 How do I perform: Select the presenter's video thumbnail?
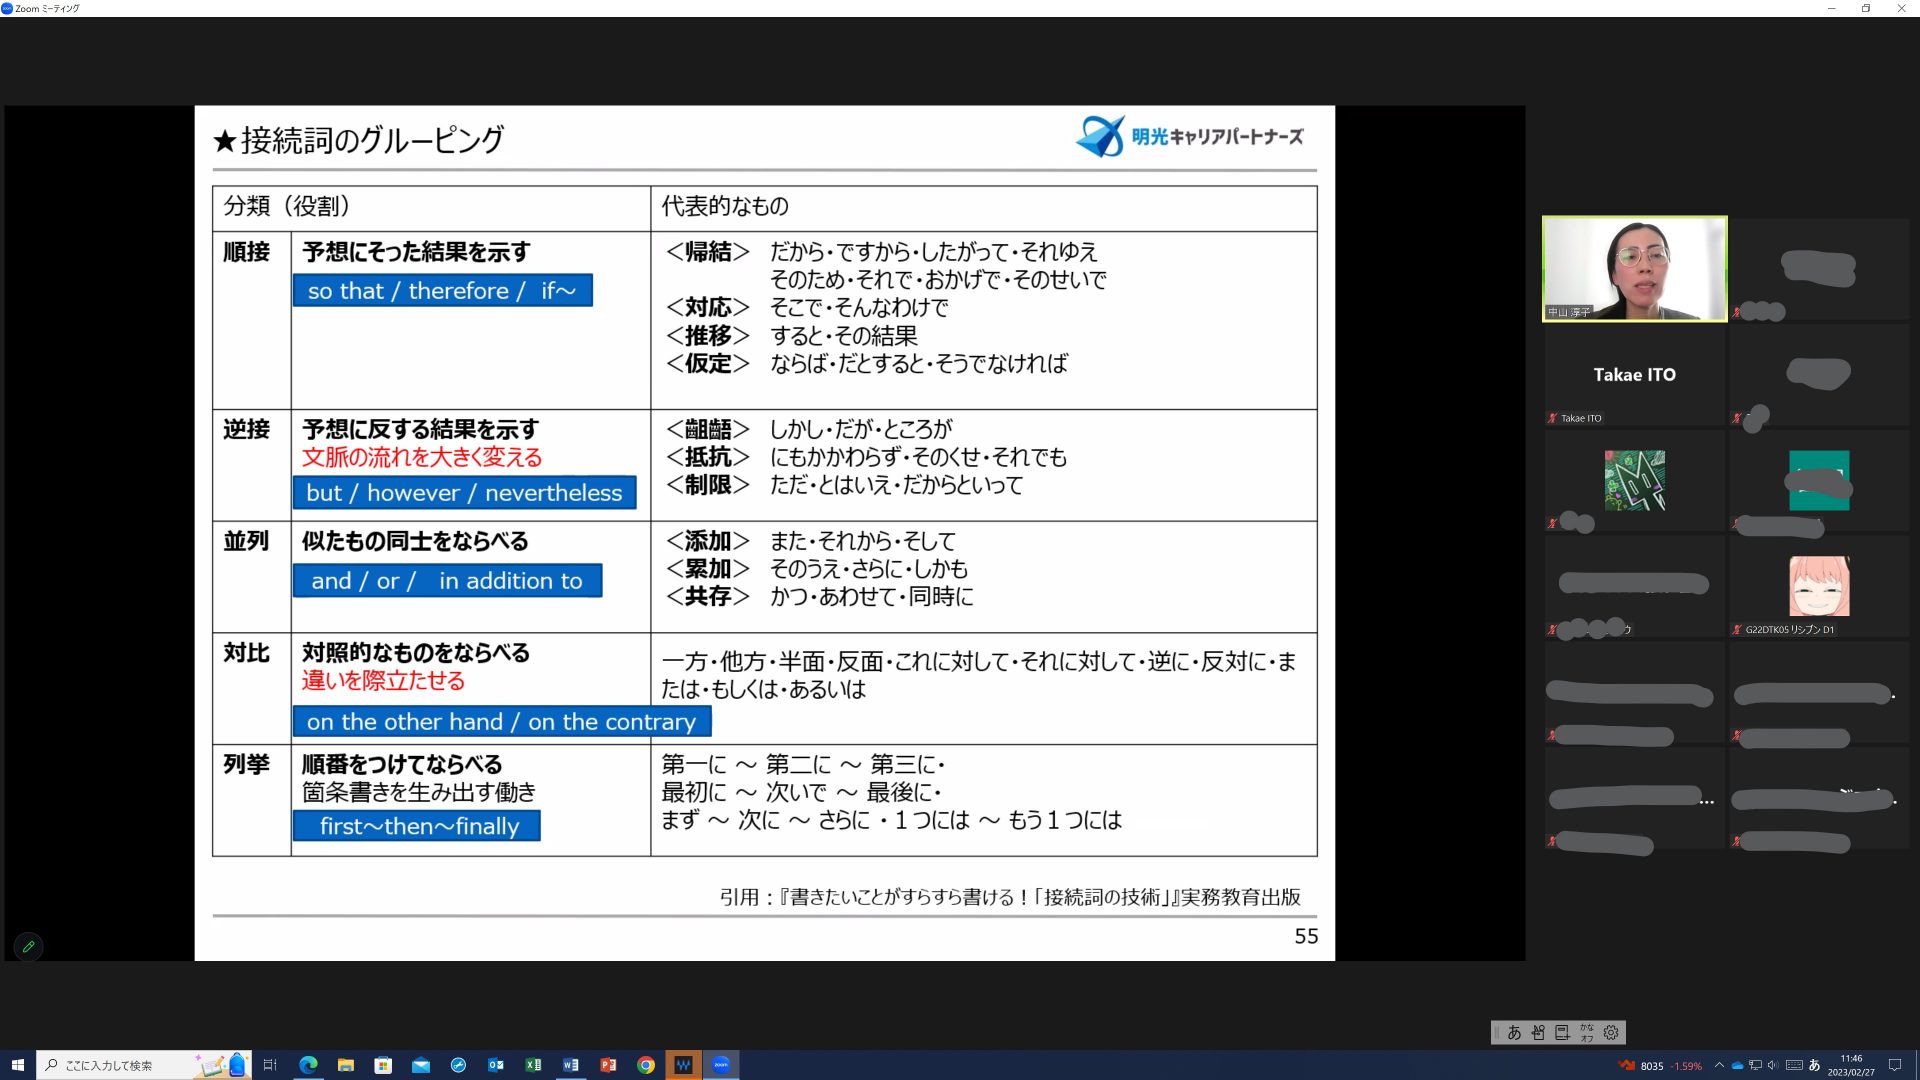coord(1634,269)
